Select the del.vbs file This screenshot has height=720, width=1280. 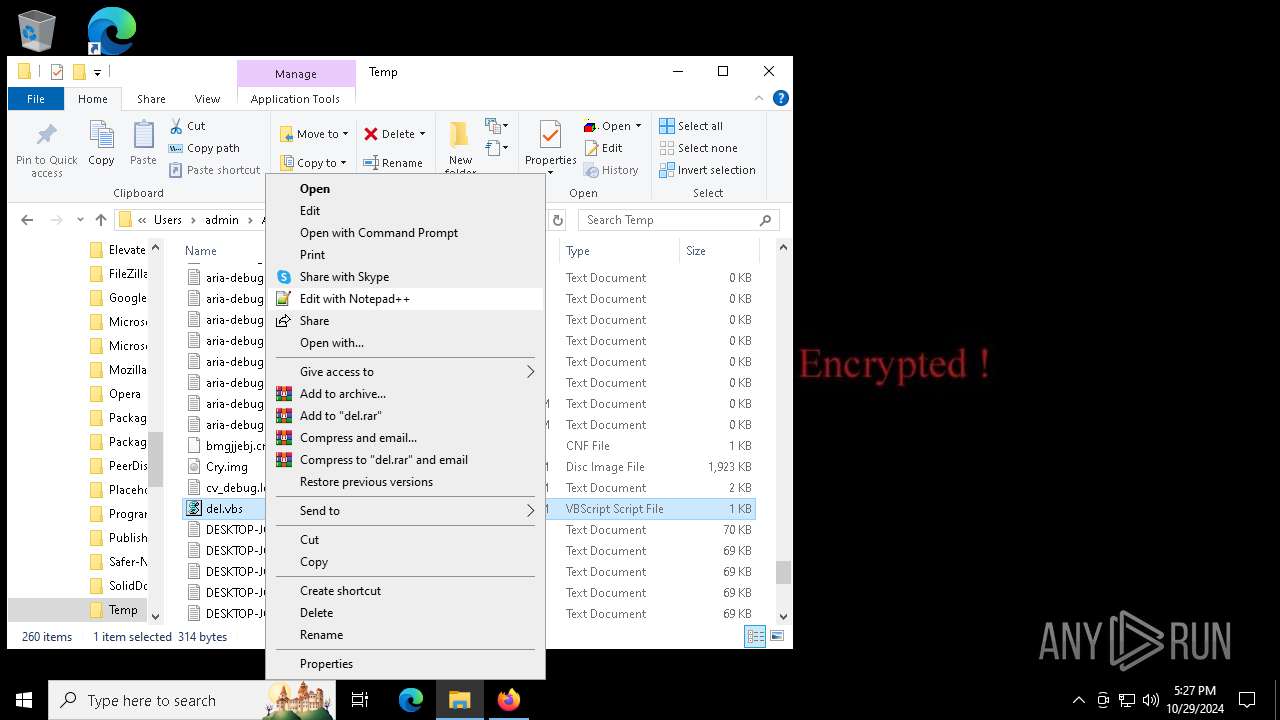[224, 509]
